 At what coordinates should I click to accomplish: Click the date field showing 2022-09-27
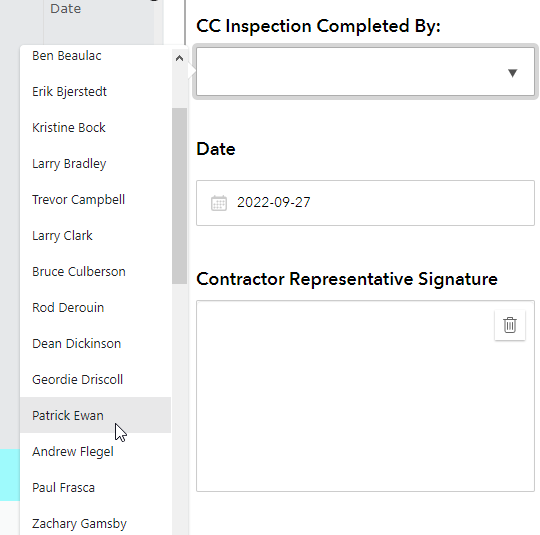[365, 203]
